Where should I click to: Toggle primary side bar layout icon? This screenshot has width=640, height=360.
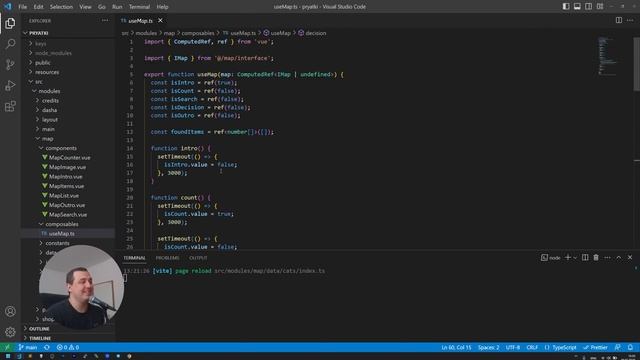[566, 7]
